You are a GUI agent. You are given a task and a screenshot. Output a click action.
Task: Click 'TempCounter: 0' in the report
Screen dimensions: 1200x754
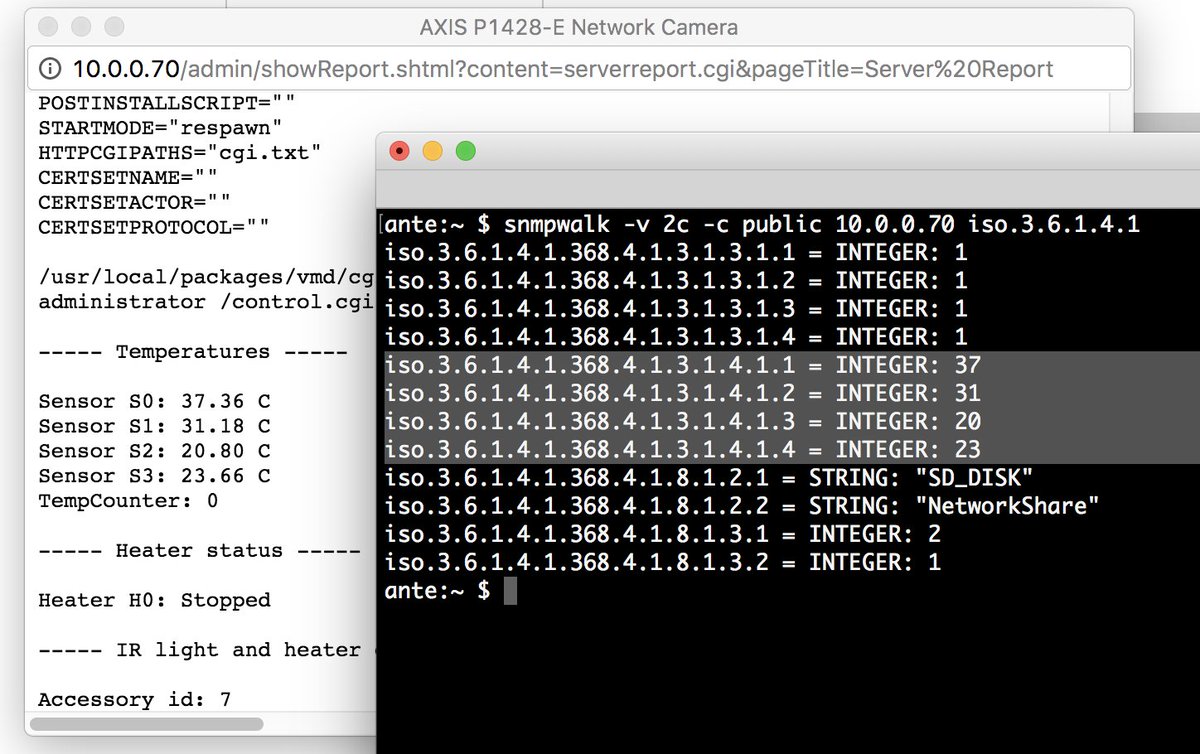[x=128, y=500]
